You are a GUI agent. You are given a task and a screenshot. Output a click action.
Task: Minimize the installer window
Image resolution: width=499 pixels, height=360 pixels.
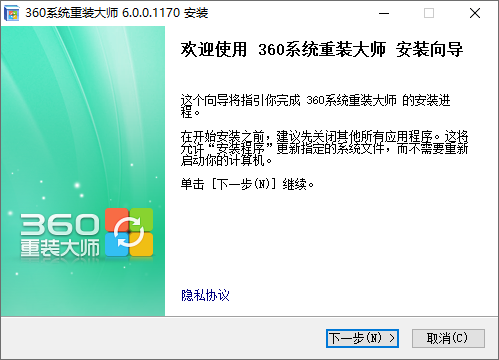384,13
